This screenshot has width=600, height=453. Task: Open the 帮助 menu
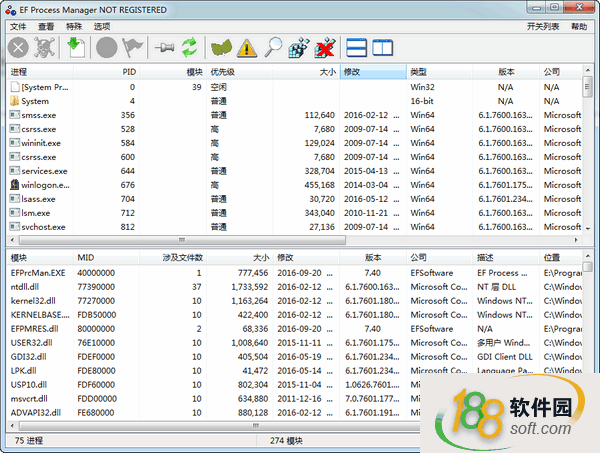point(579,26)
